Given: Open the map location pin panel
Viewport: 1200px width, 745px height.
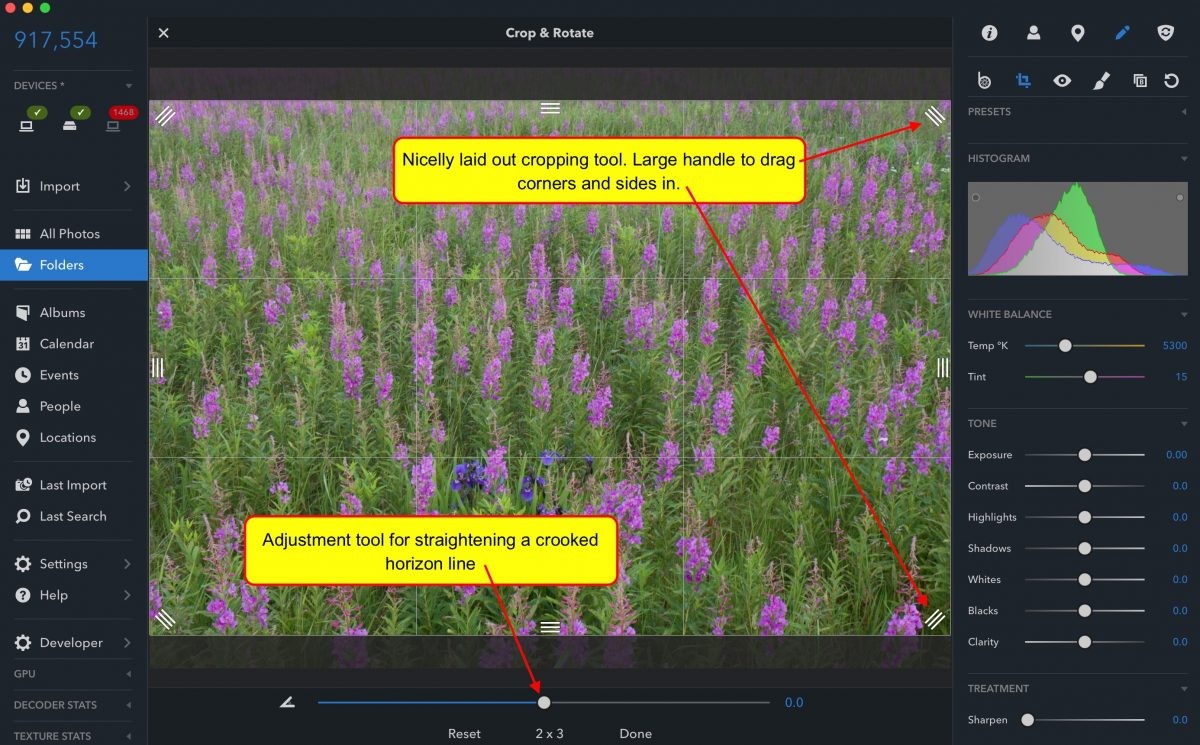Looking at the screenshot, I should coord(1077,33).
